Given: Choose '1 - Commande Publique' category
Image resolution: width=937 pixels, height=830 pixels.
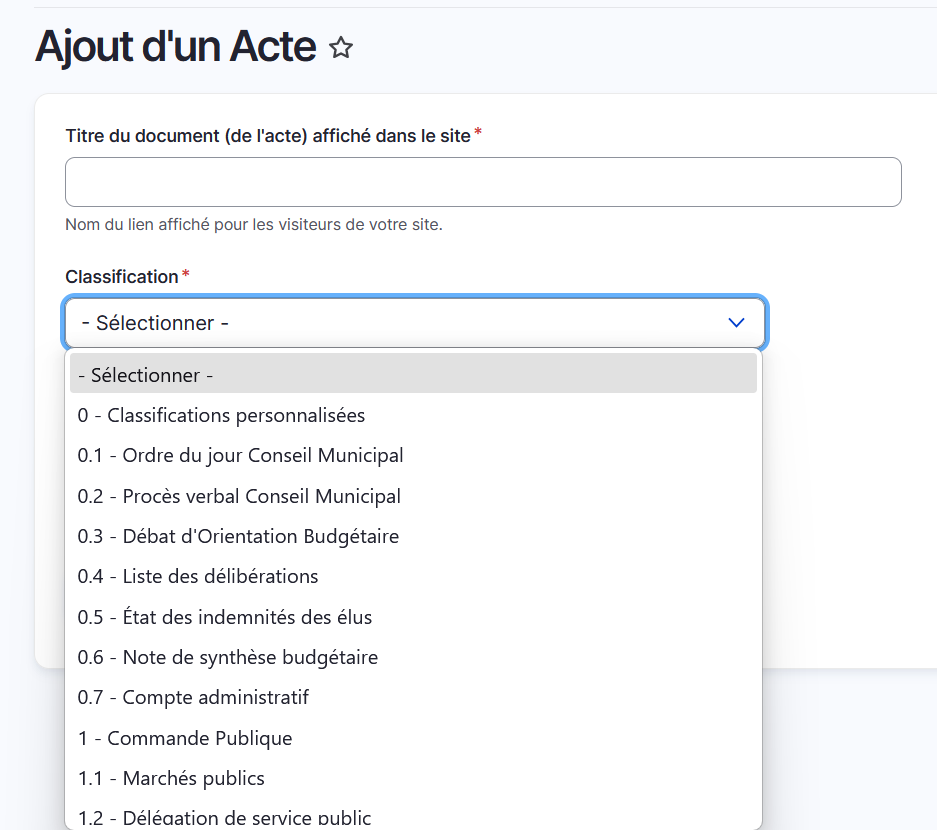Looking at the screenshot, I should (185, 738).
